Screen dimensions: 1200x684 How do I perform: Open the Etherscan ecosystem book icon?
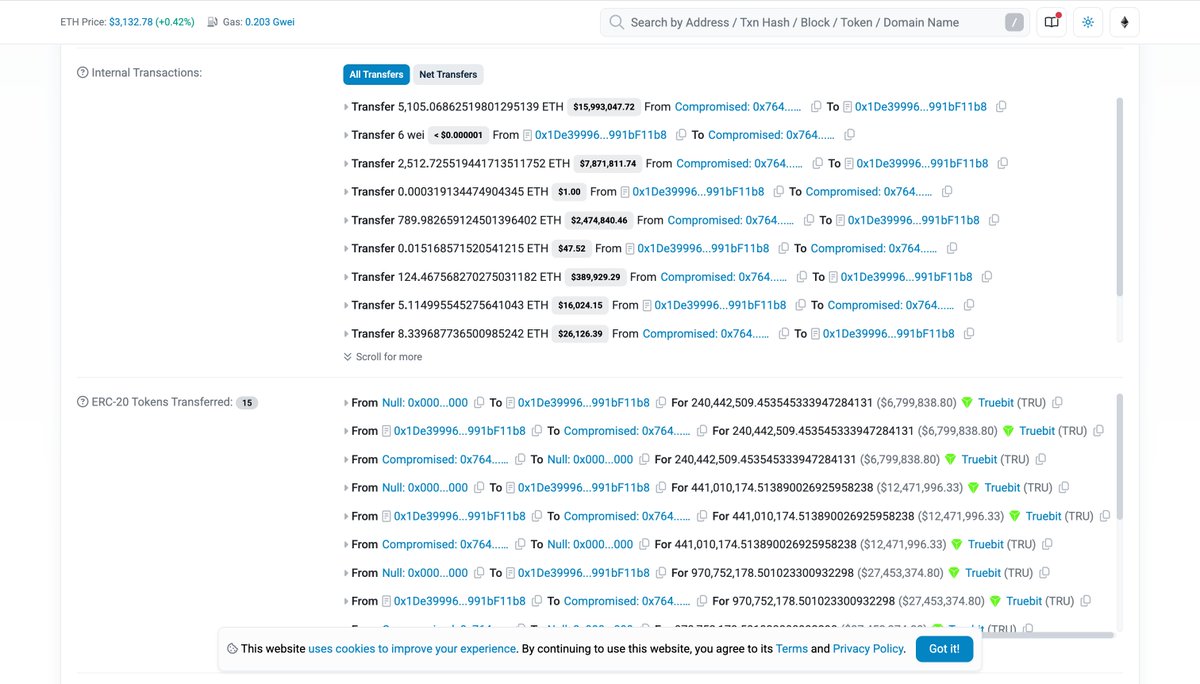(1050, 21)
